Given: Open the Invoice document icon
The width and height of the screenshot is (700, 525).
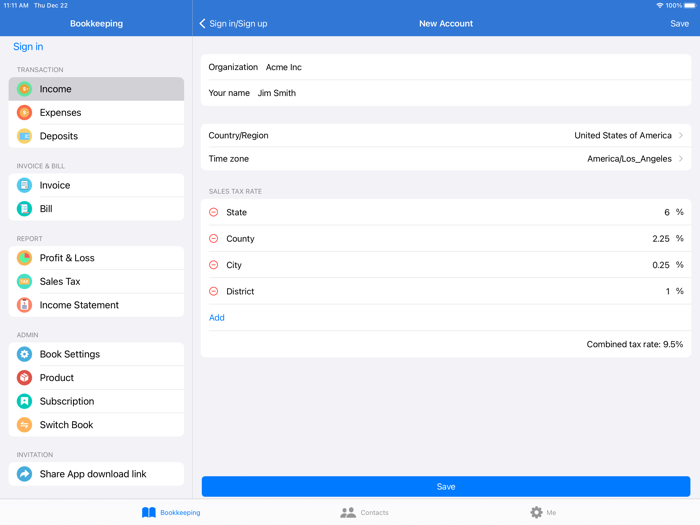Looking at the screenshot, I should click(25, 185).
